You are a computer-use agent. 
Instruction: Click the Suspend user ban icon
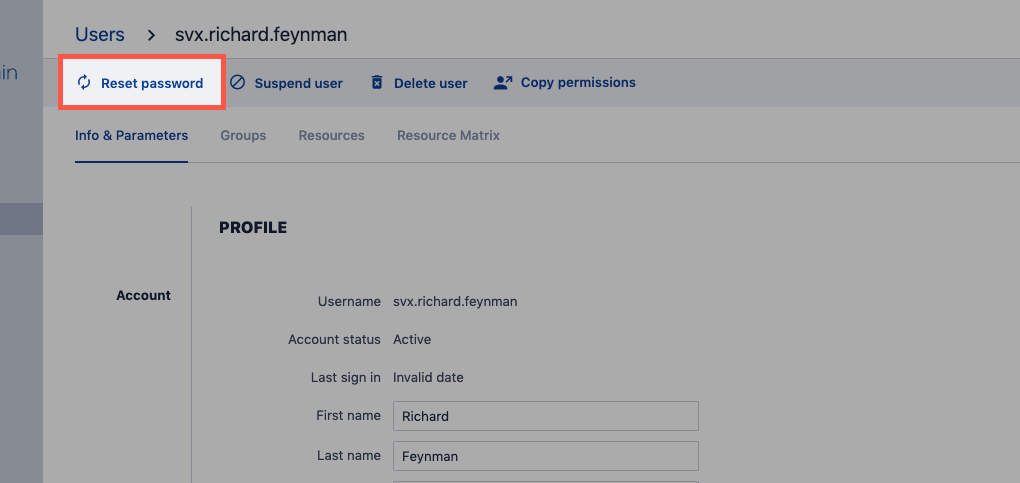click(237, 83)
